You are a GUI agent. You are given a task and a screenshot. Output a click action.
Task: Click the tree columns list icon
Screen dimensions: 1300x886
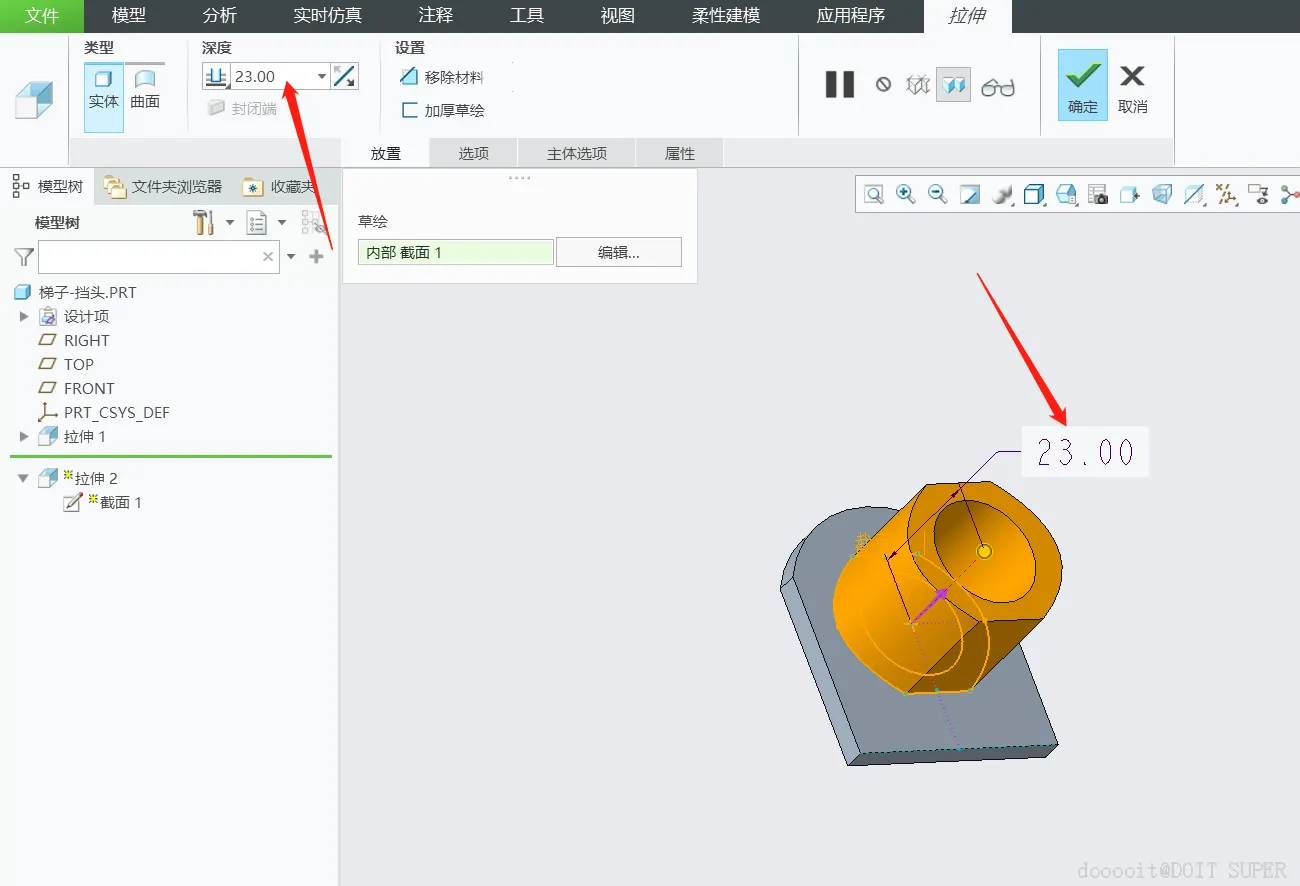(x=257, y=222)
